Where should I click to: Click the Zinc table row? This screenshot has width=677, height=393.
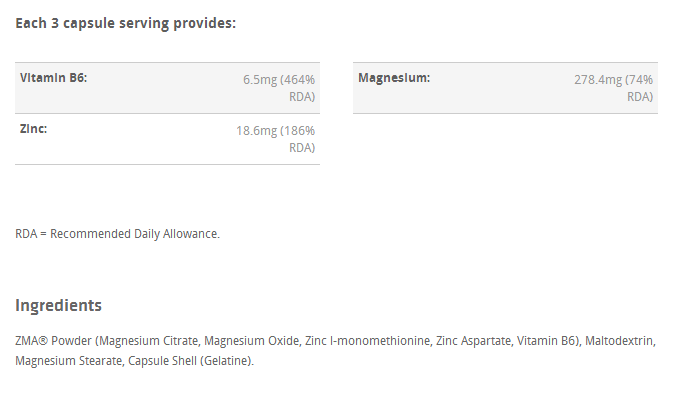(x=168, y=139)
